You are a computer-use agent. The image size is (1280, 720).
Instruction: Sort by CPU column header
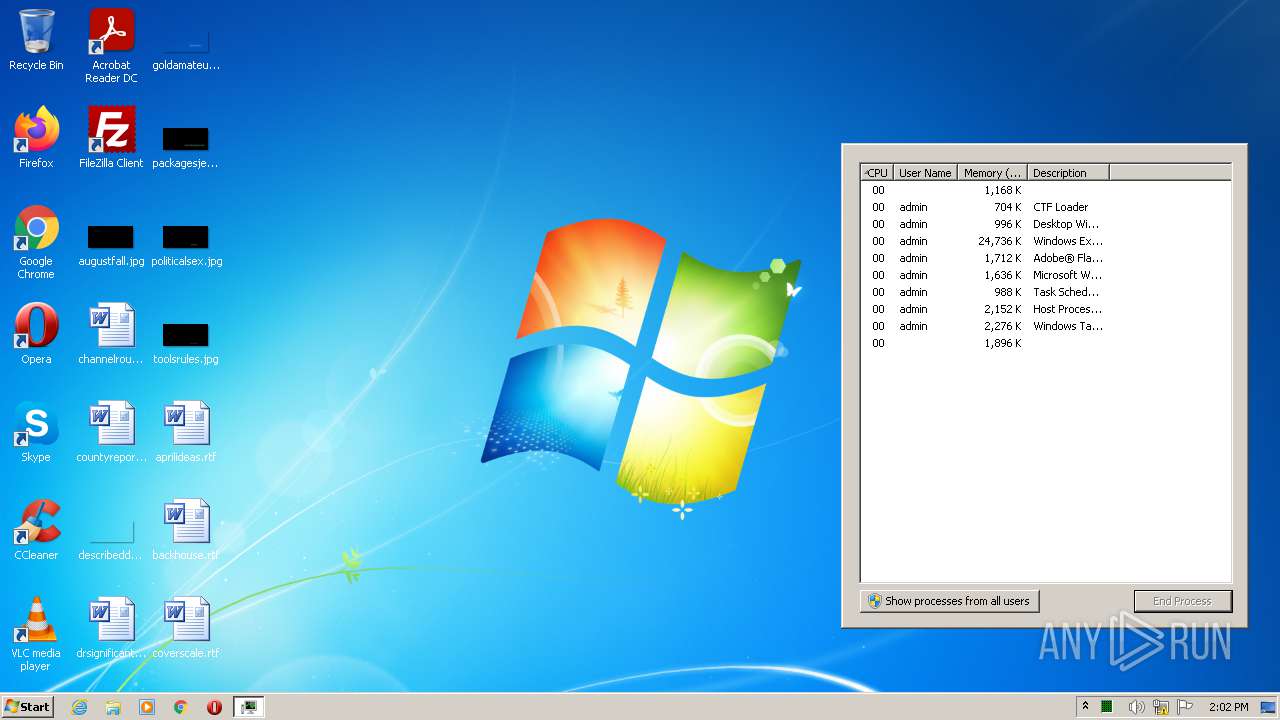pyautogui.click(x=877, y=173)
